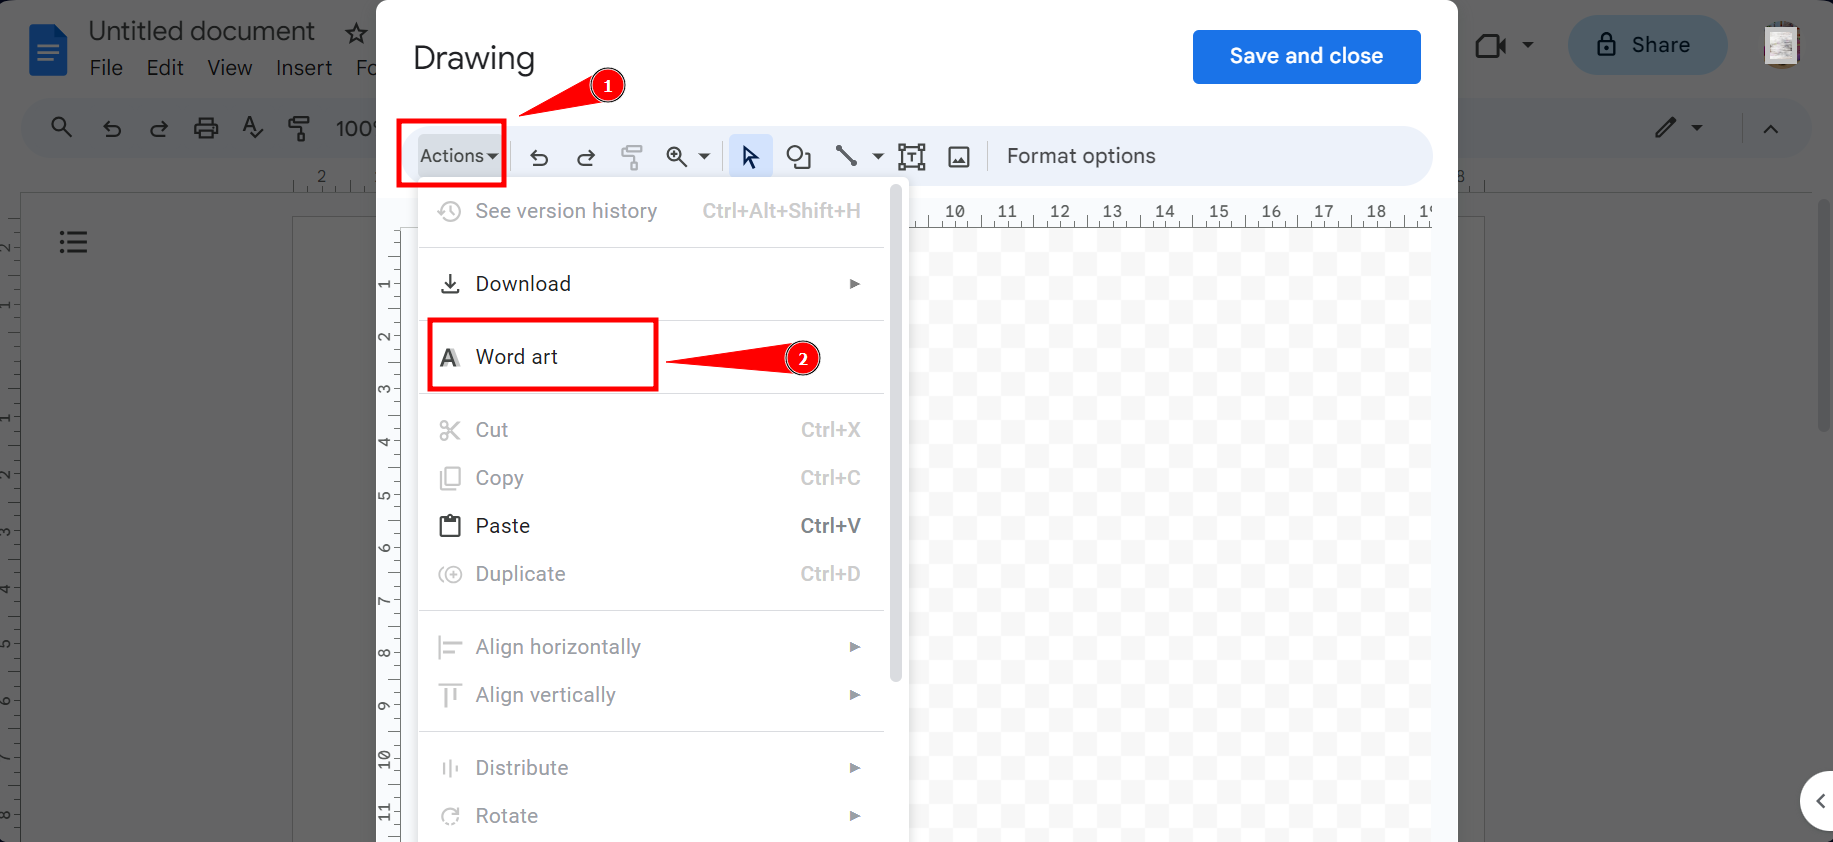1833x842 pixels.
Task: Click the zoom magnifier icon in Drawing toolbar
Action: pyautogui.click(x=677, y=156)
